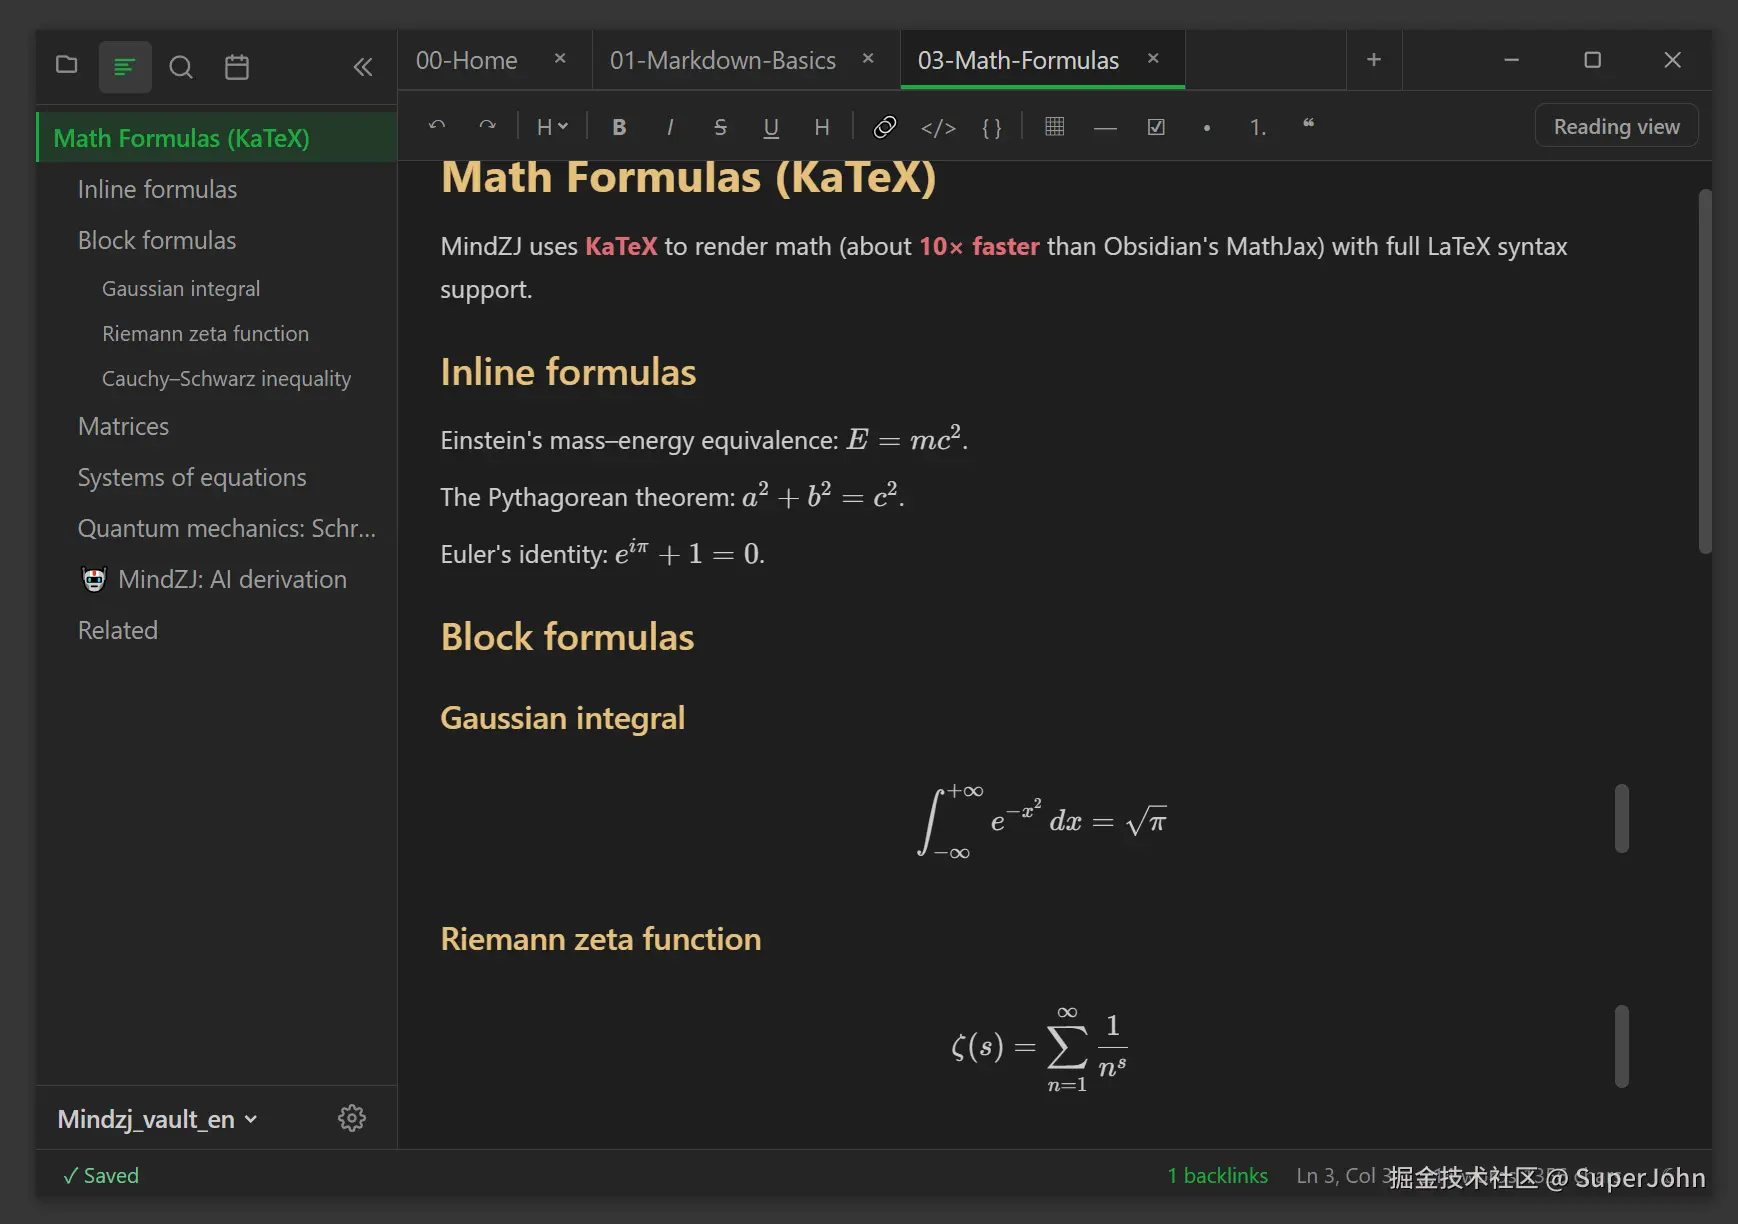Insert a code block with braces icon
The image size is (1738, 1224).
tap(992, 126)
